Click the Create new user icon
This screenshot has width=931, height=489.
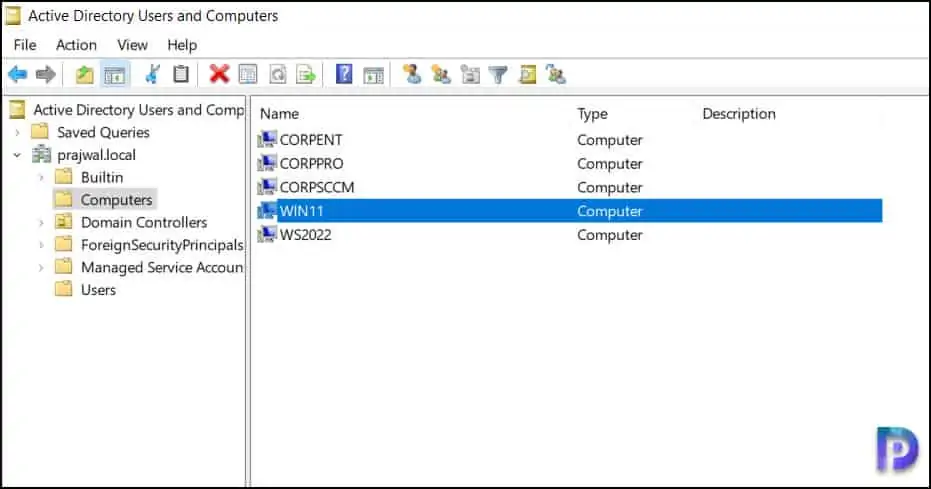[x=411, y=74]
